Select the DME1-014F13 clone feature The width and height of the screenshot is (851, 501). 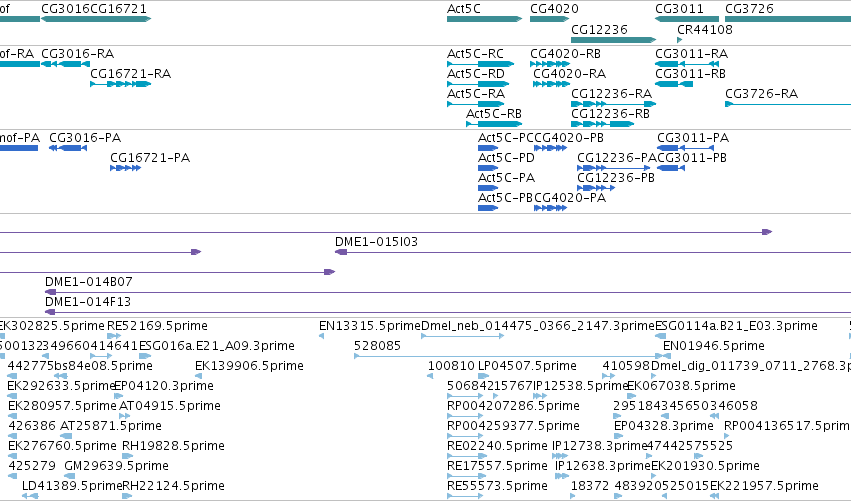pos(448,313)
